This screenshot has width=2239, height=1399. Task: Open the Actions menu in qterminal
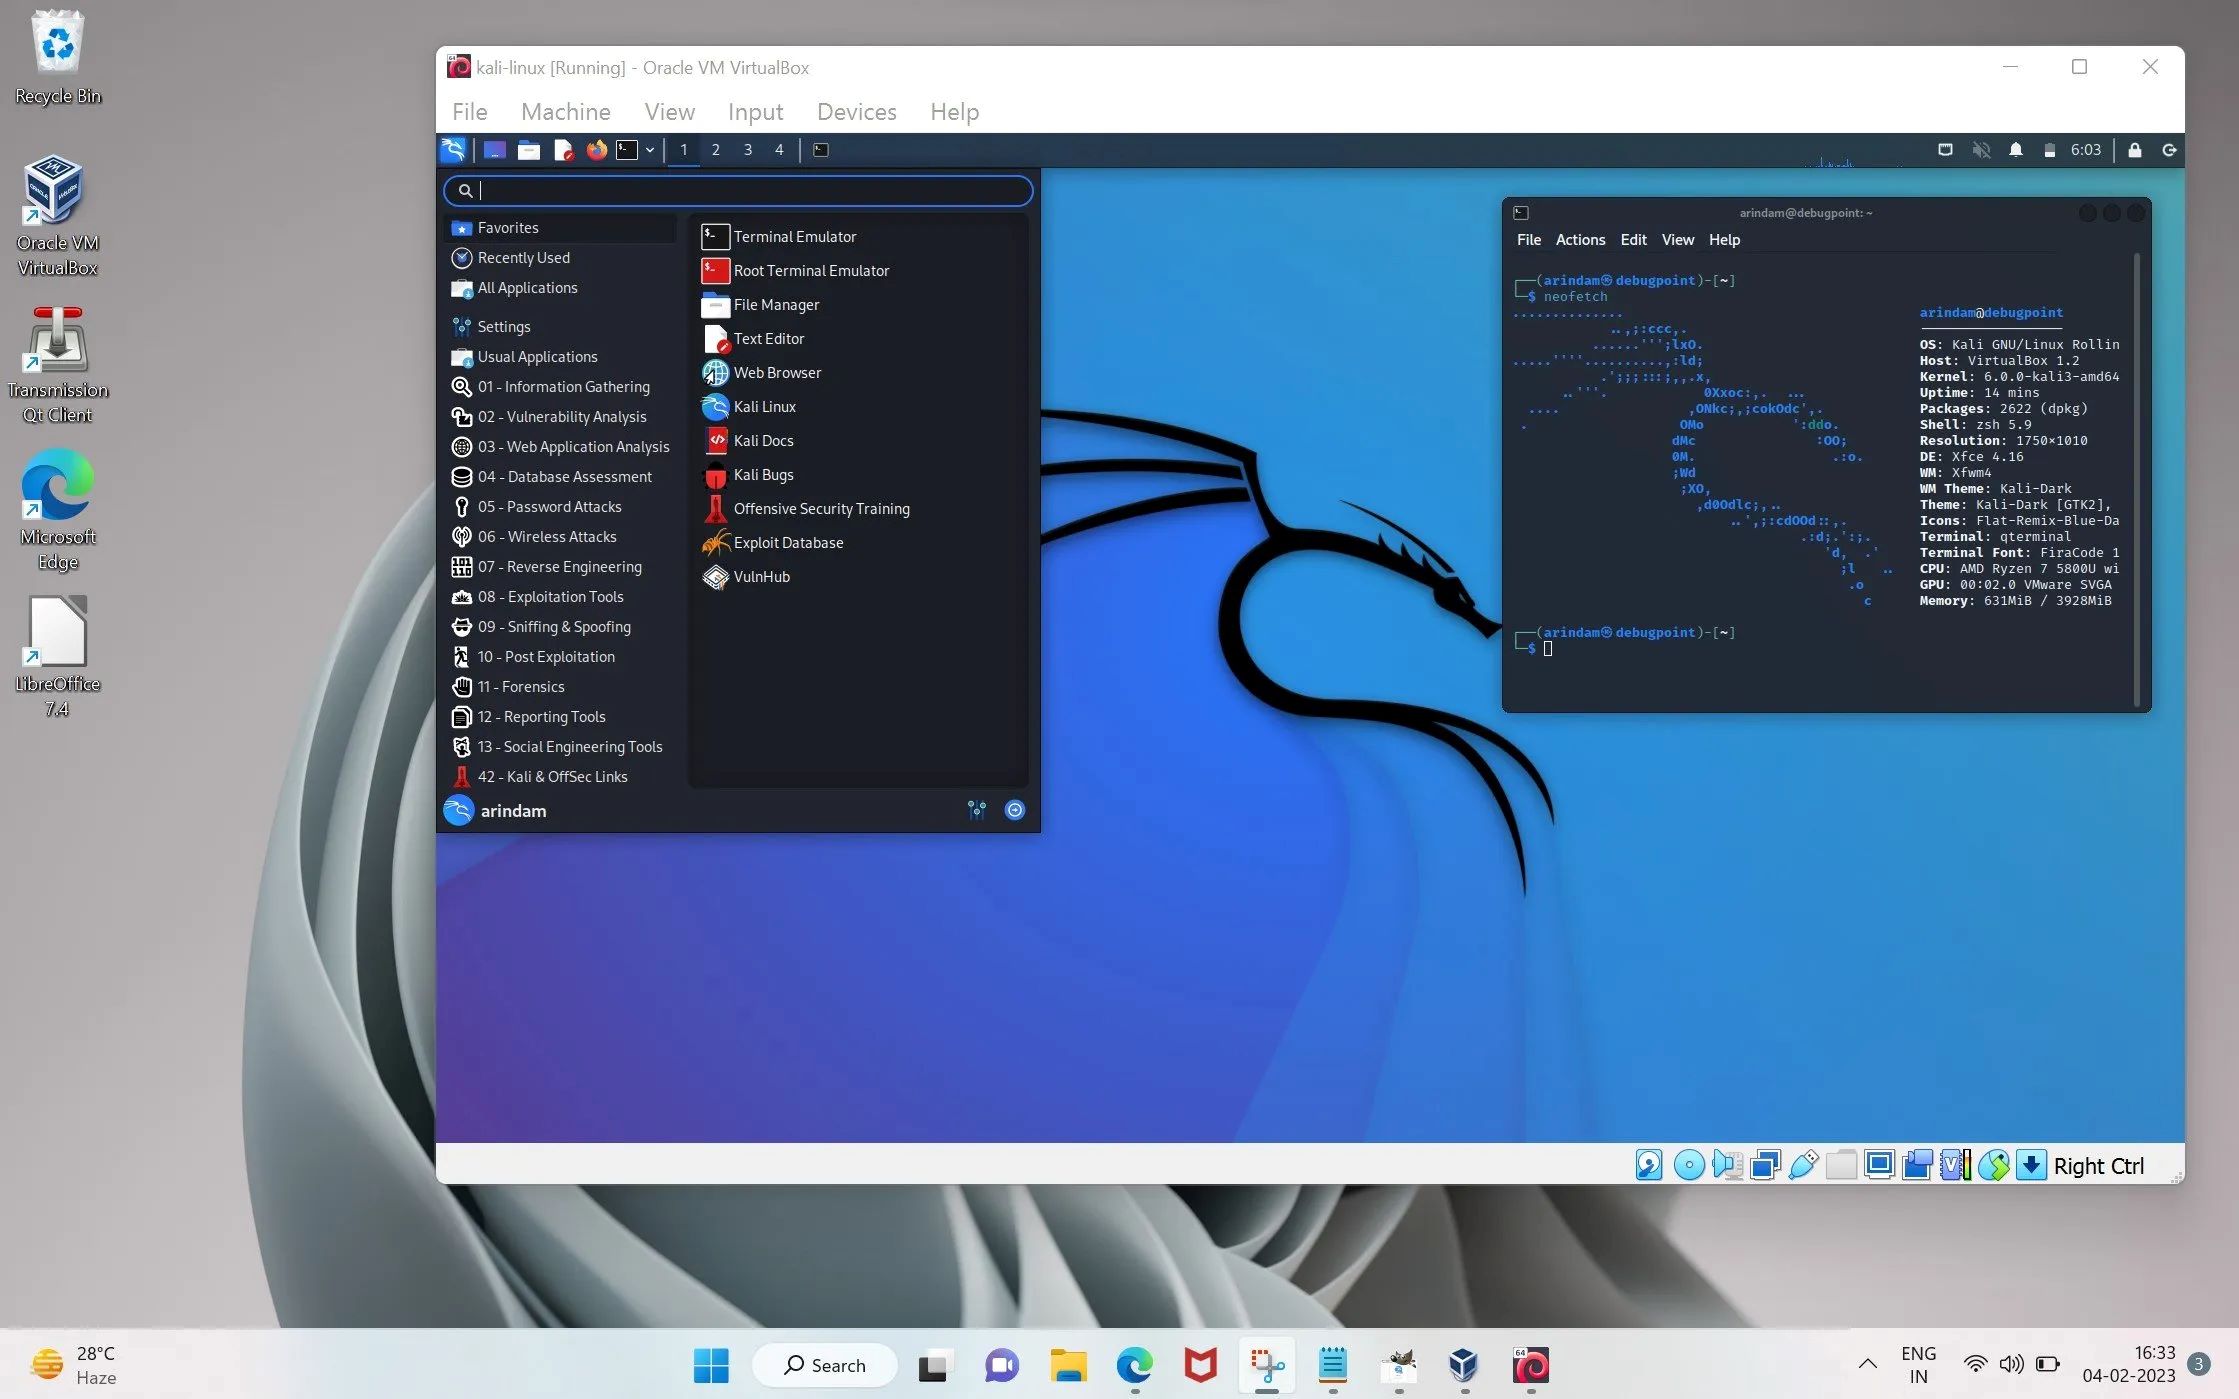(x=1580, y=239)
